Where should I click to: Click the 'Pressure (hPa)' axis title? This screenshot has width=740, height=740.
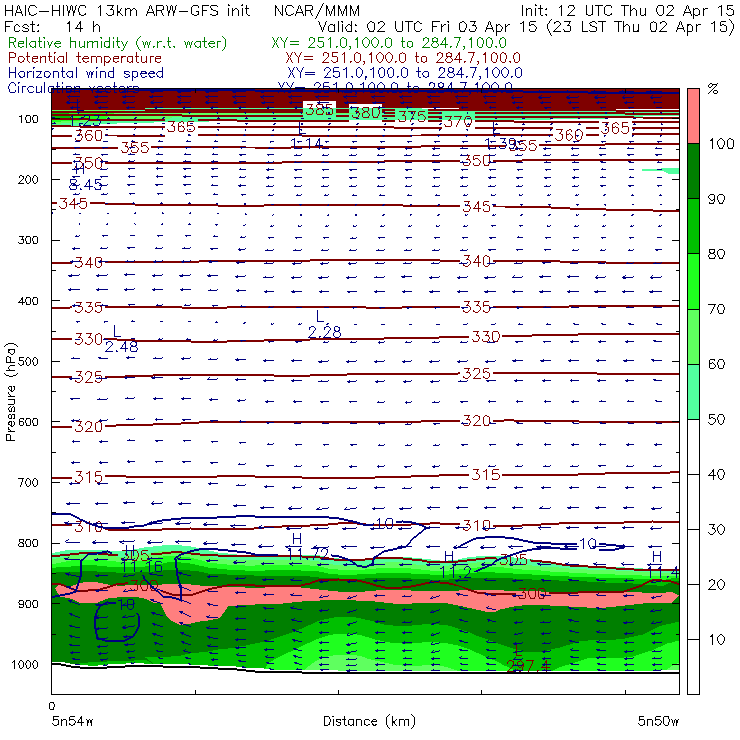10,392
